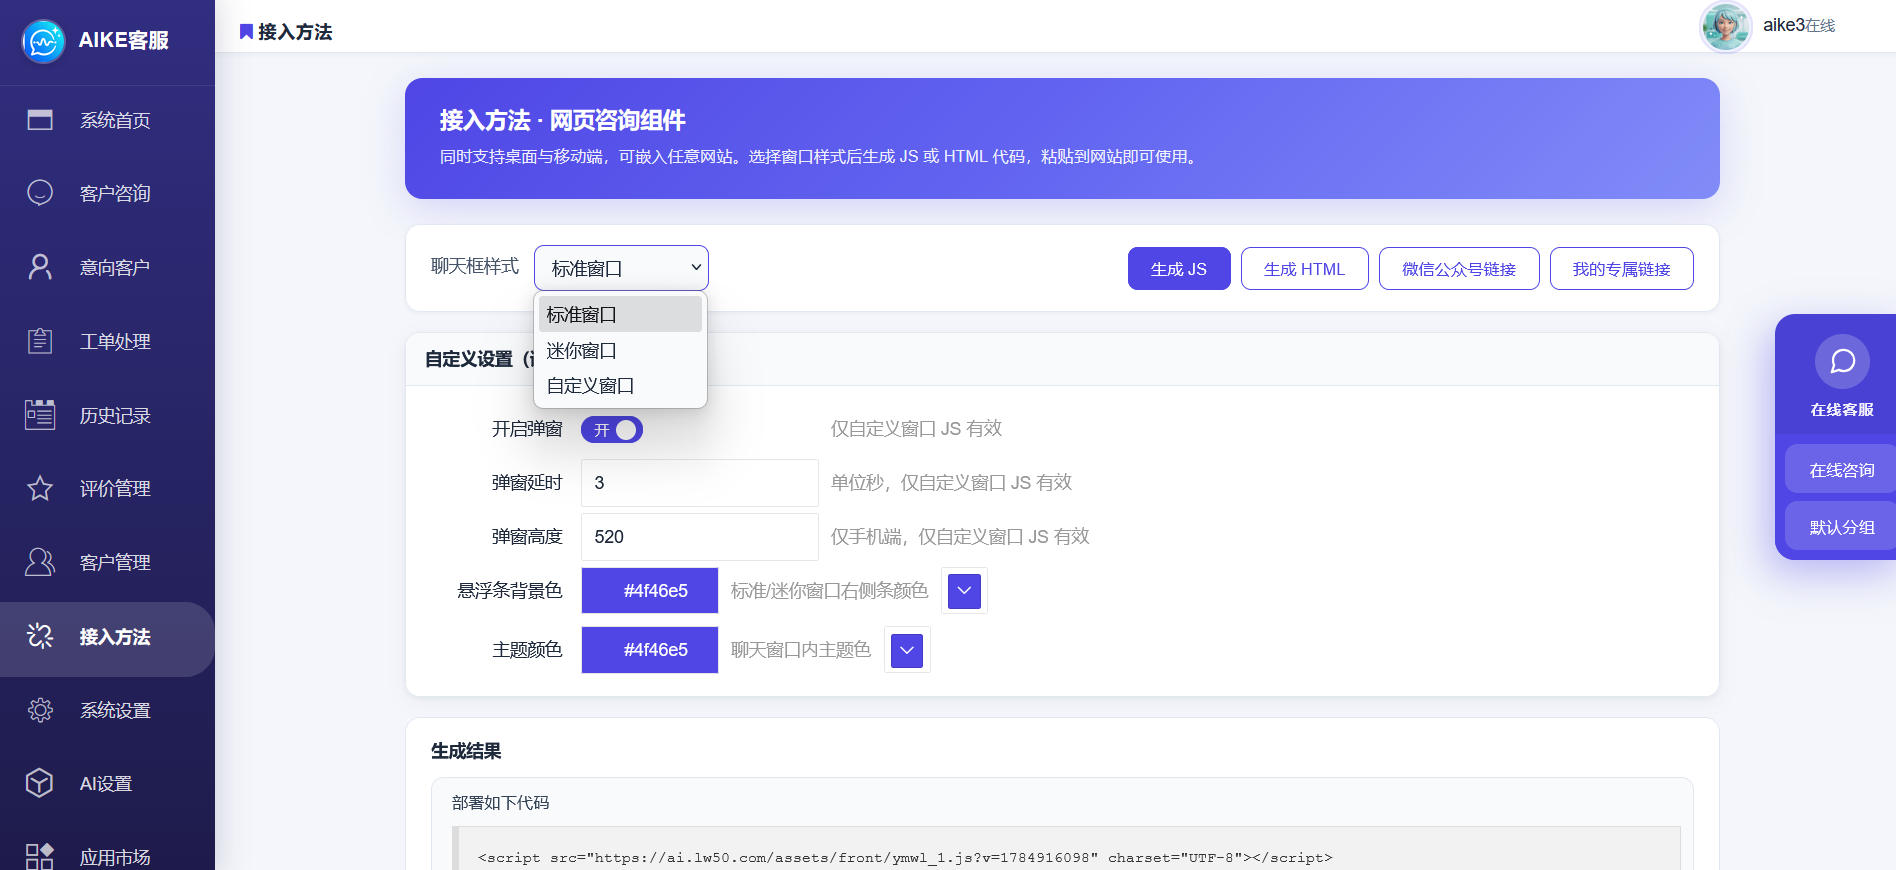Viewport: 1896px width, 870px height.
Task: Click the 系统首页 window icon
Action: (x=40, y=120)
